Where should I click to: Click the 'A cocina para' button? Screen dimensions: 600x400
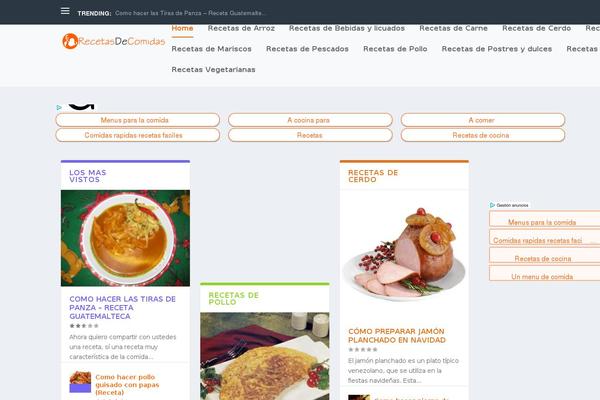(310, 120)
